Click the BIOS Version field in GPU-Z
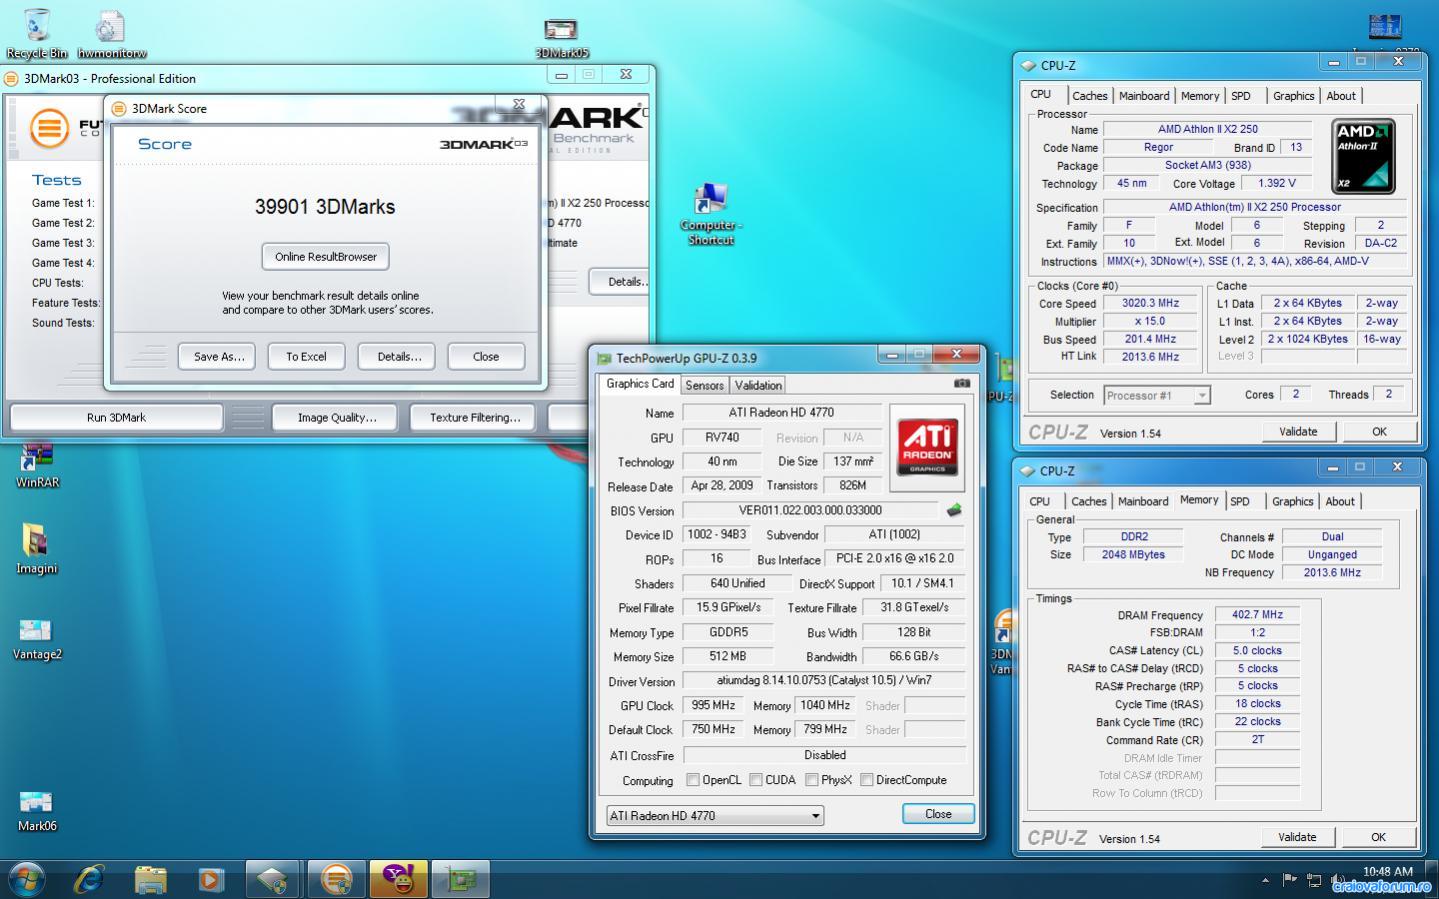This screenshot has height=899, width=1439. click(810, 510)
